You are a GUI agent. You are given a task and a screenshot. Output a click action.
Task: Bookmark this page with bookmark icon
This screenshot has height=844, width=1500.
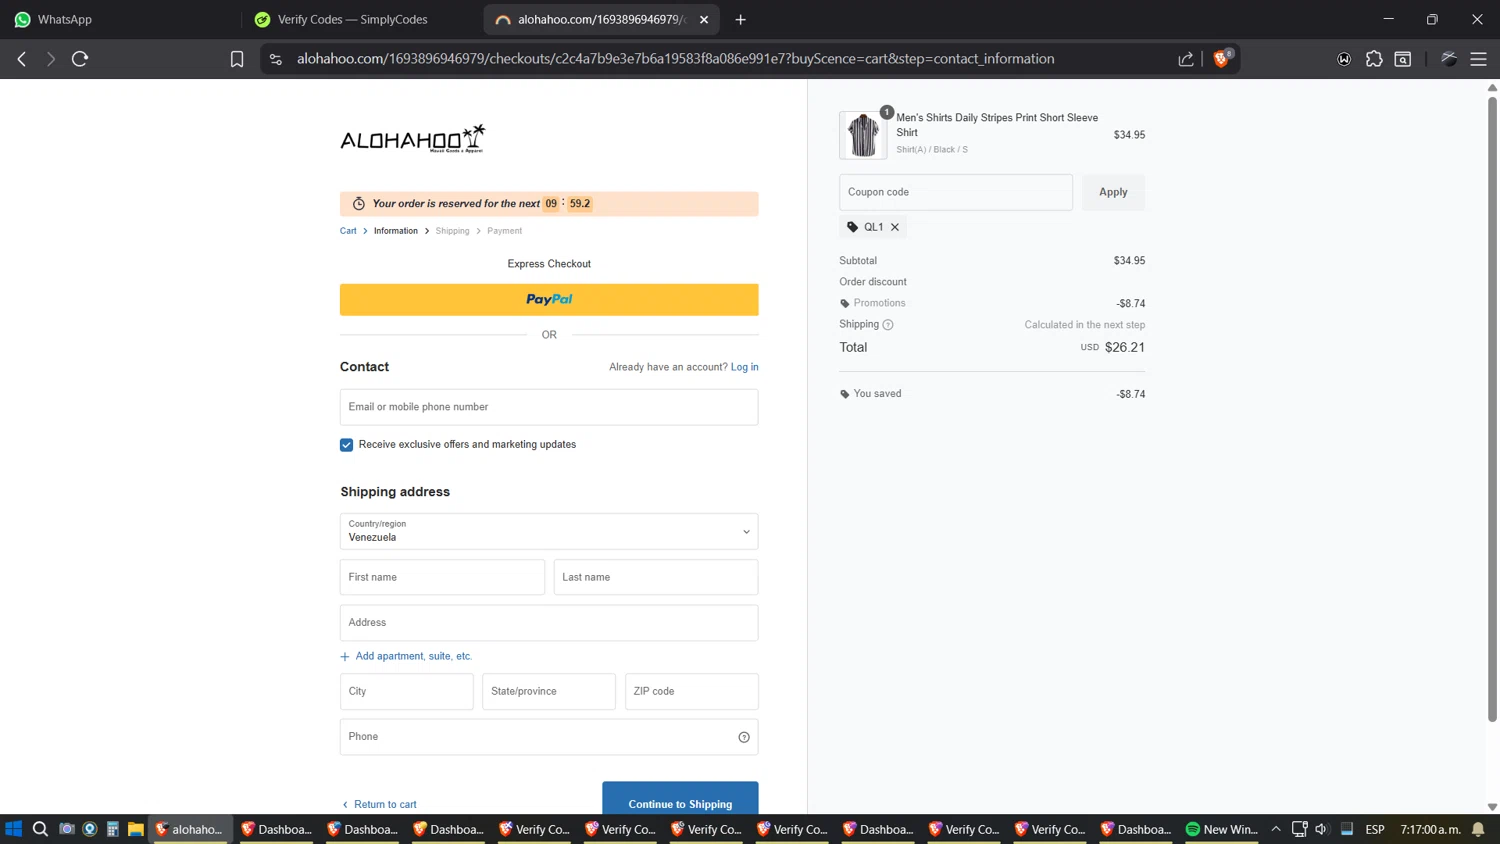tap(237, 59)
